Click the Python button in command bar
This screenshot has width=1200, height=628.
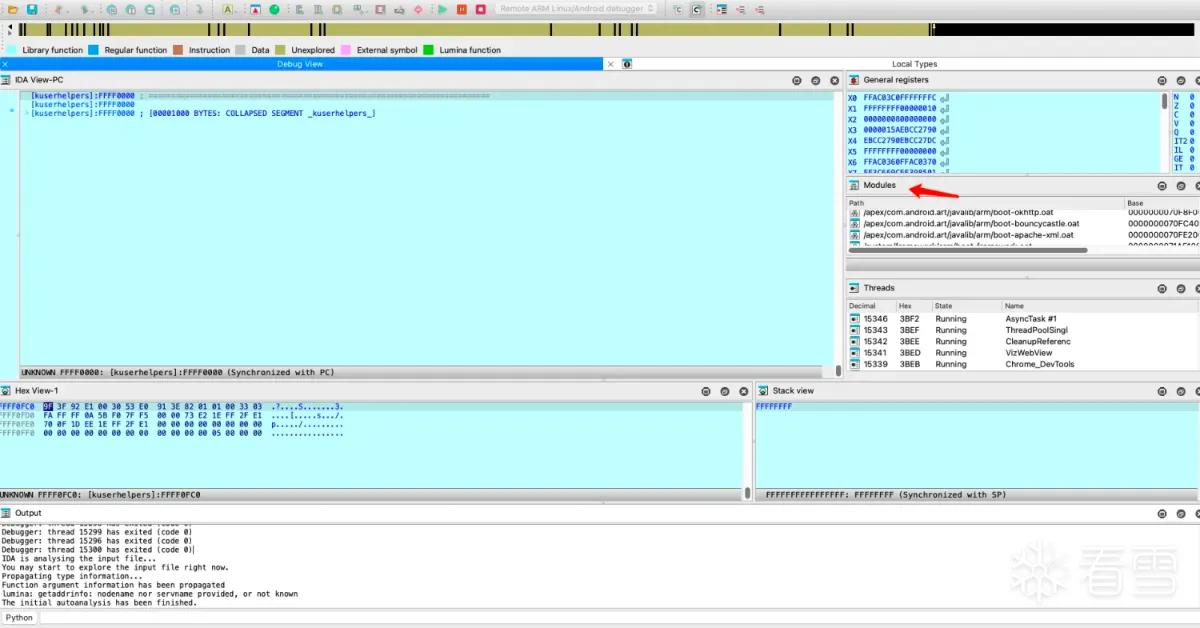(19, 618)
